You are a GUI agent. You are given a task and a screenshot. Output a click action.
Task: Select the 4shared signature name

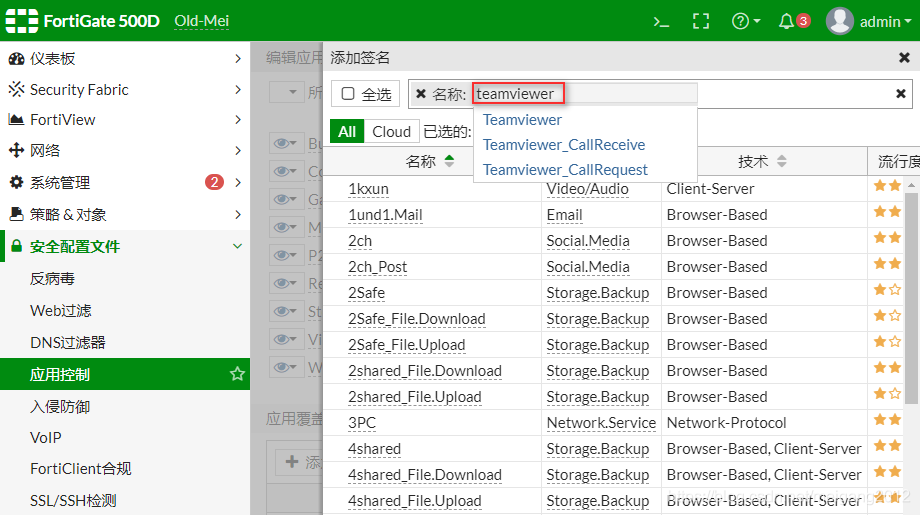[x=374, y=449]
